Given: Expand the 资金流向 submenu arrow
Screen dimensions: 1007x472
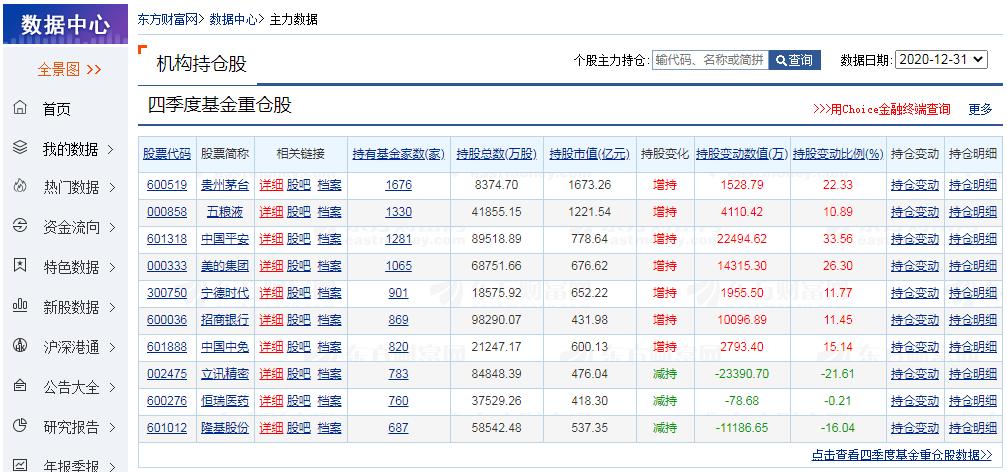Looking at the screenshot, I should [112, 227].
